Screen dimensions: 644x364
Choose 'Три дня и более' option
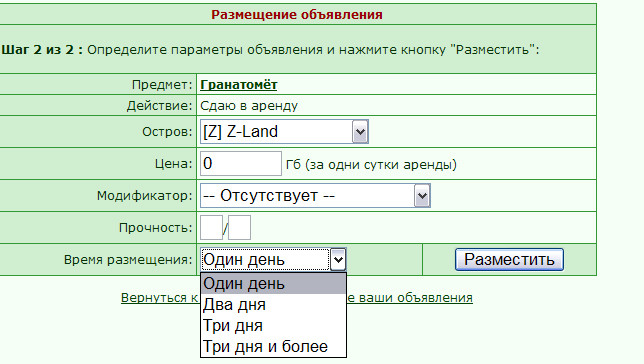[274, 346]
